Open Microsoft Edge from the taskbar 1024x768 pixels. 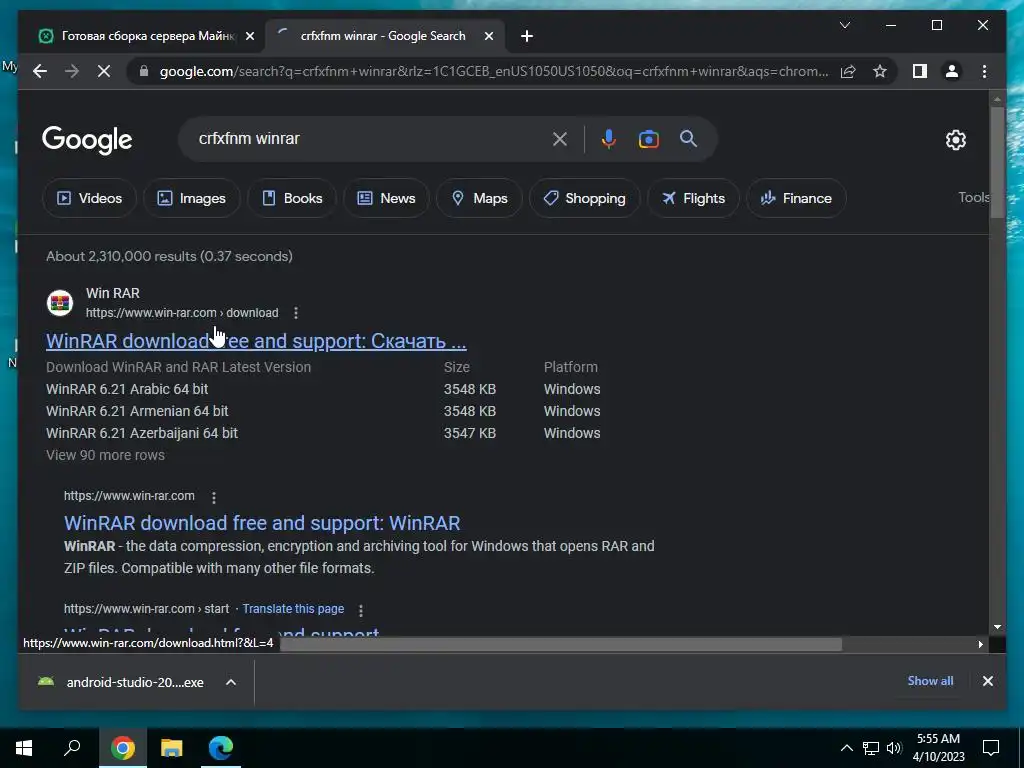tap(221, 748)
